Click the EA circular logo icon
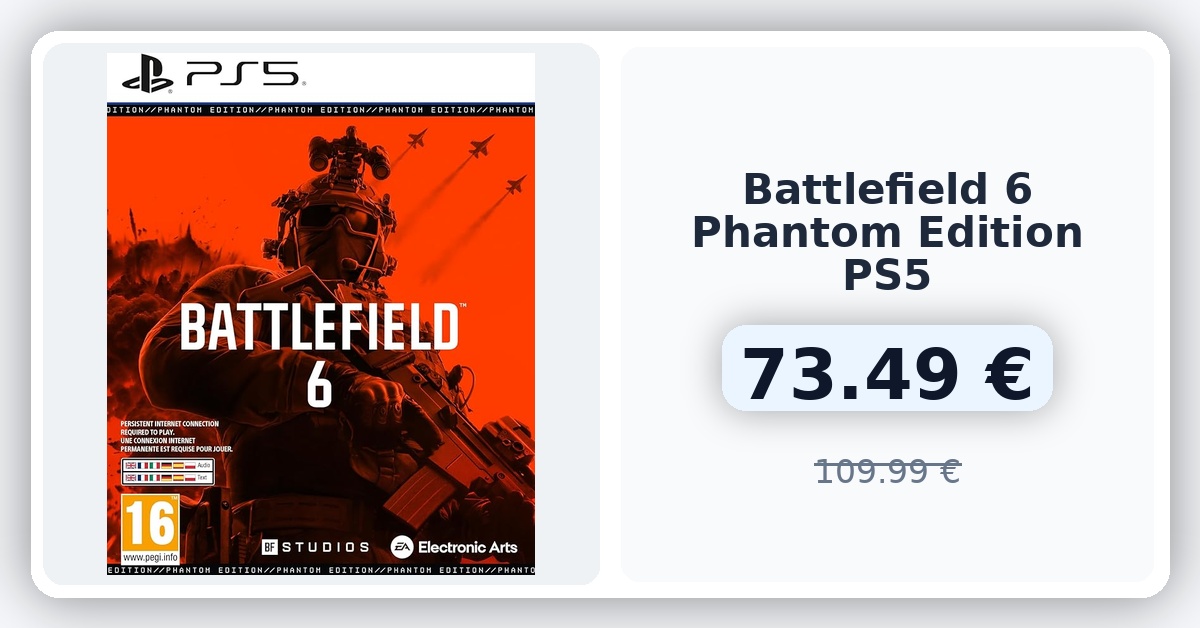 [402, 547]
